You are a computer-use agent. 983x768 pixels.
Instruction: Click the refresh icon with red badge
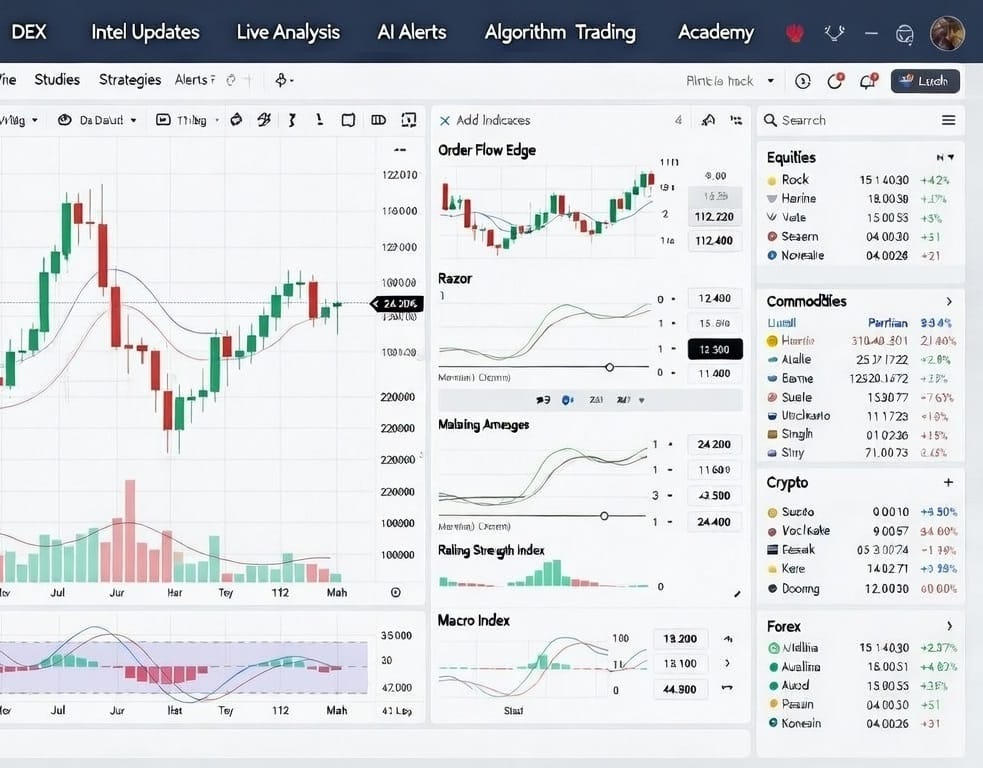click(836, 81)
